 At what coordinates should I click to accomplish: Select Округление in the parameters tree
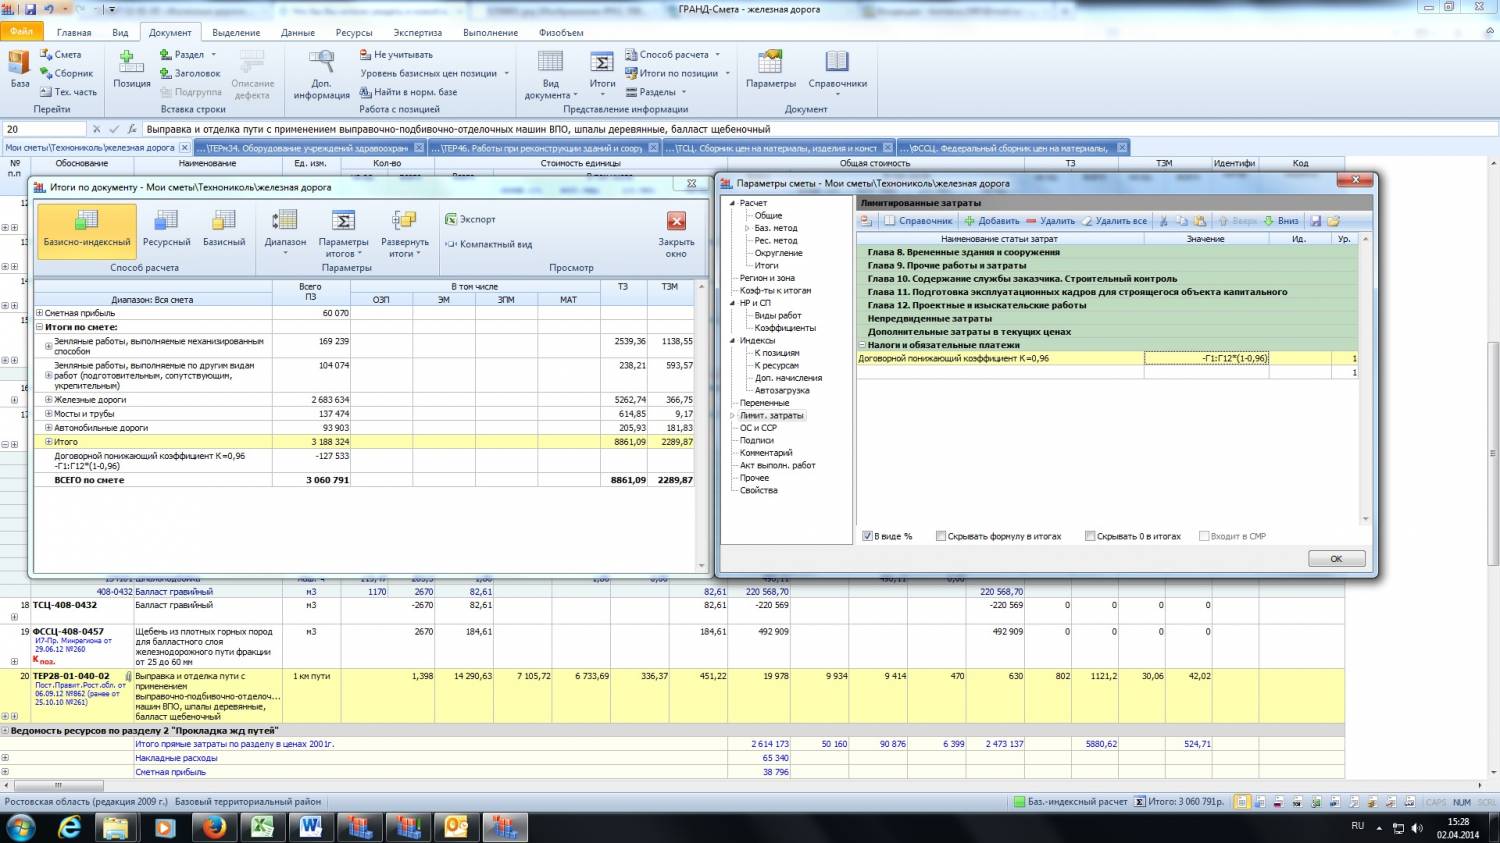click(x=778, y=253)
